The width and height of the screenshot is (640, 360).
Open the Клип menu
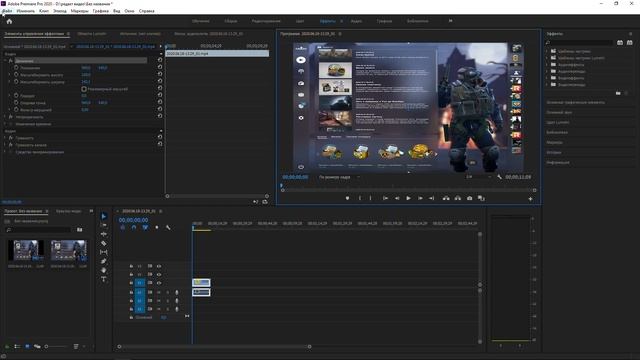pos(44,11)
